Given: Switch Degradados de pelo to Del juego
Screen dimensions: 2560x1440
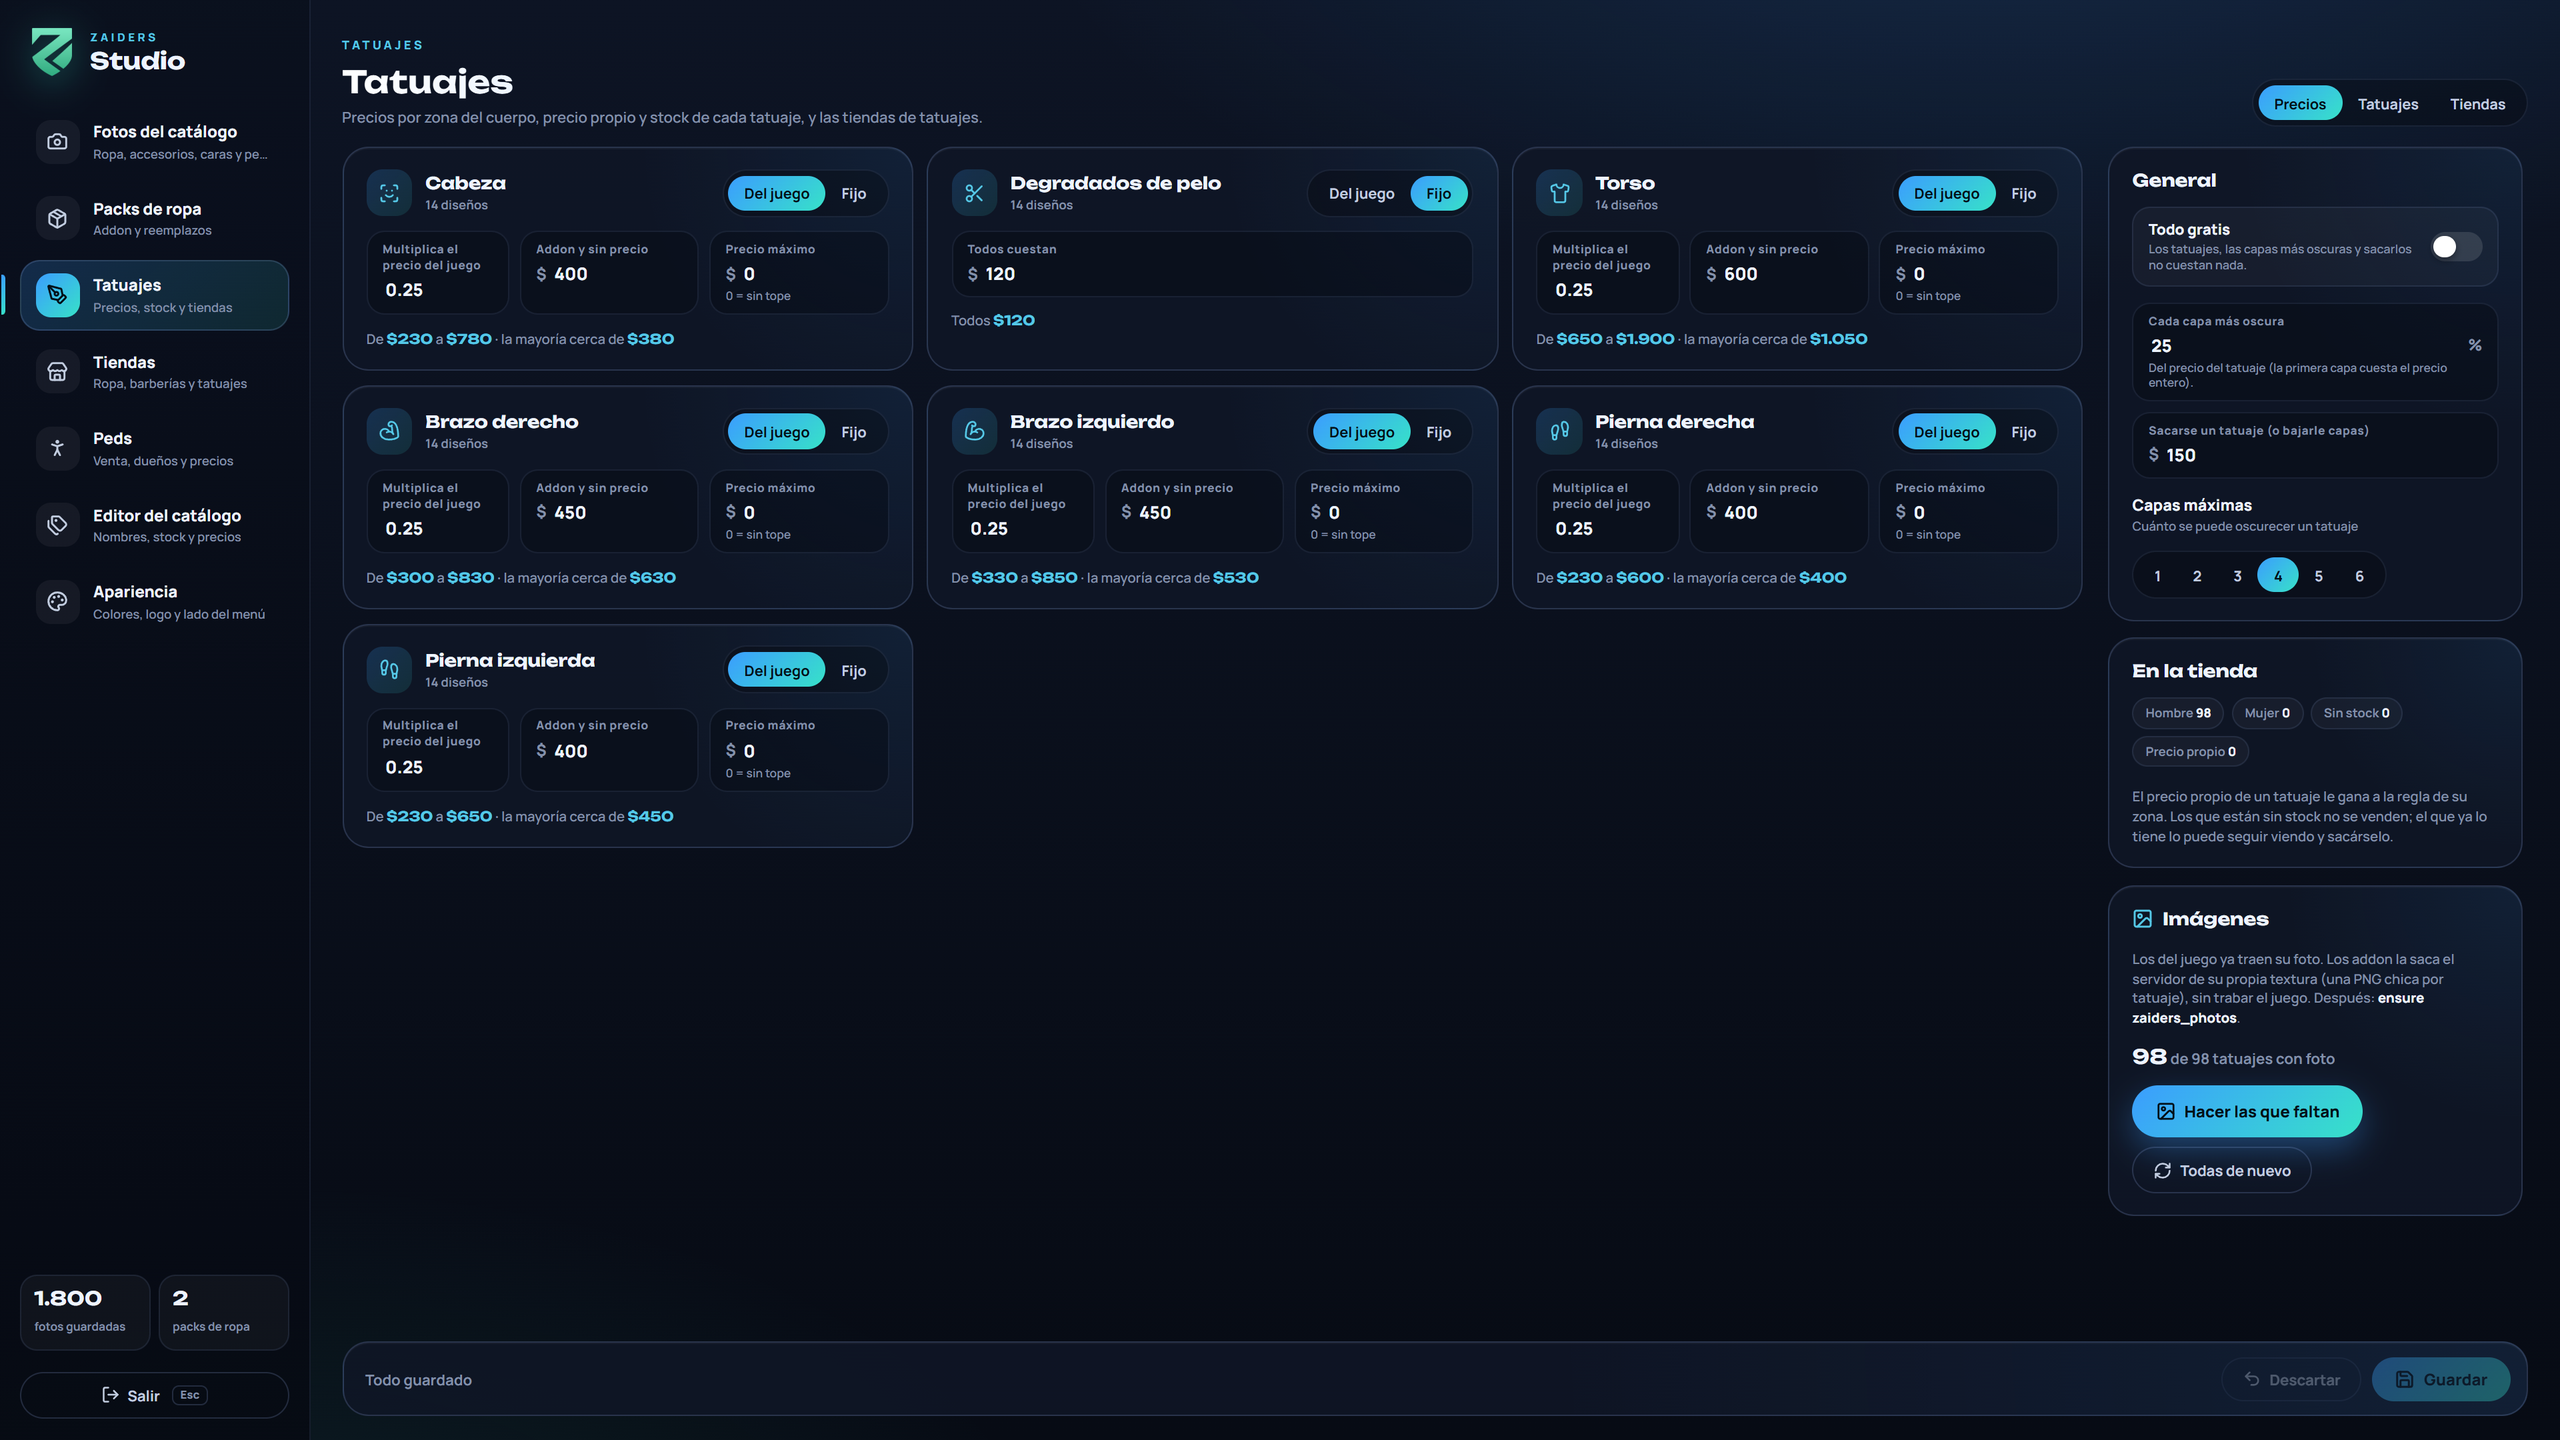Looking at the screenshot, I should [1361, 194].
